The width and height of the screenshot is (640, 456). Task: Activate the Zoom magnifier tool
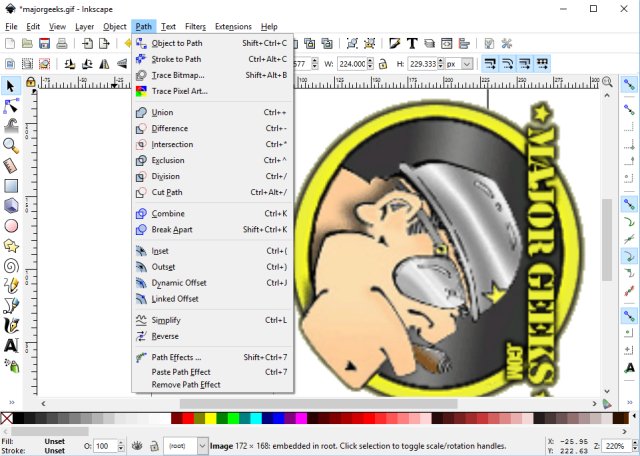[11, 146]
